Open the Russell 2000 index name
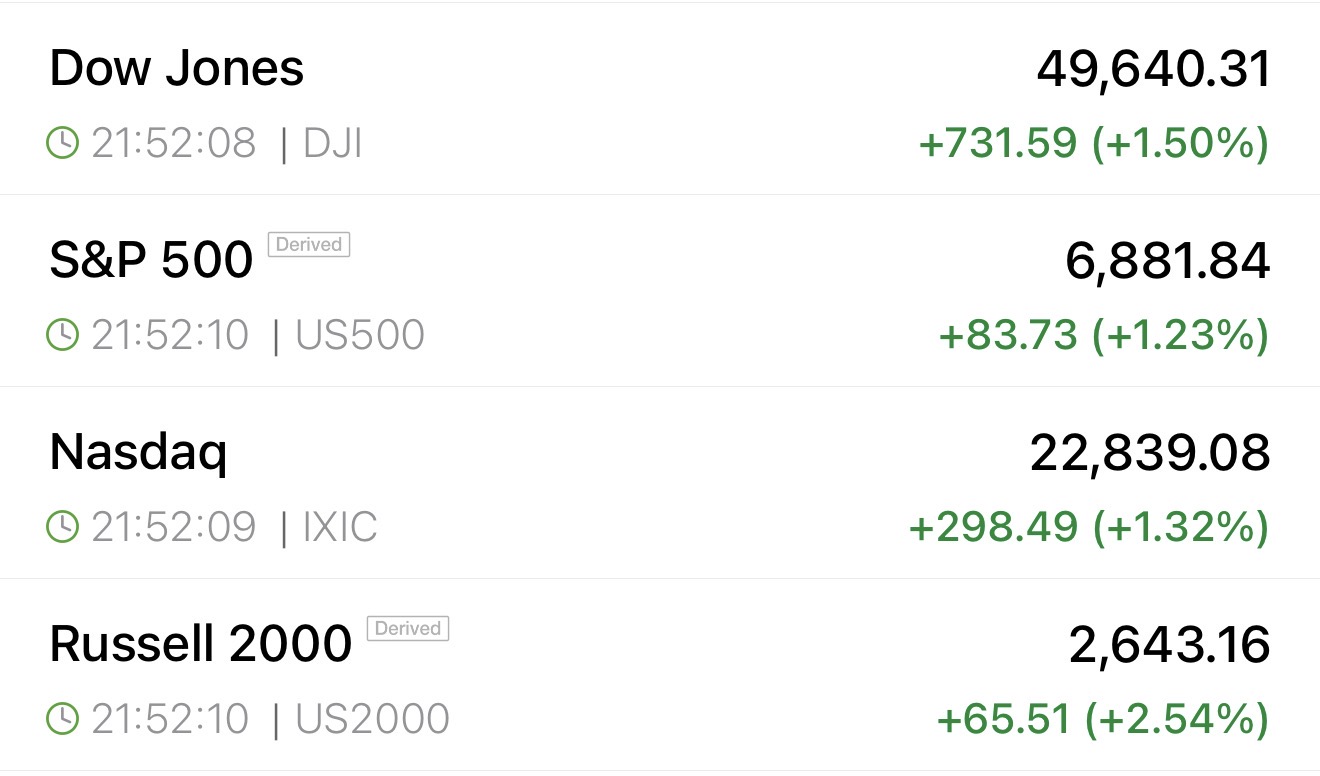 pyautogui.click(x=200, y=644)
